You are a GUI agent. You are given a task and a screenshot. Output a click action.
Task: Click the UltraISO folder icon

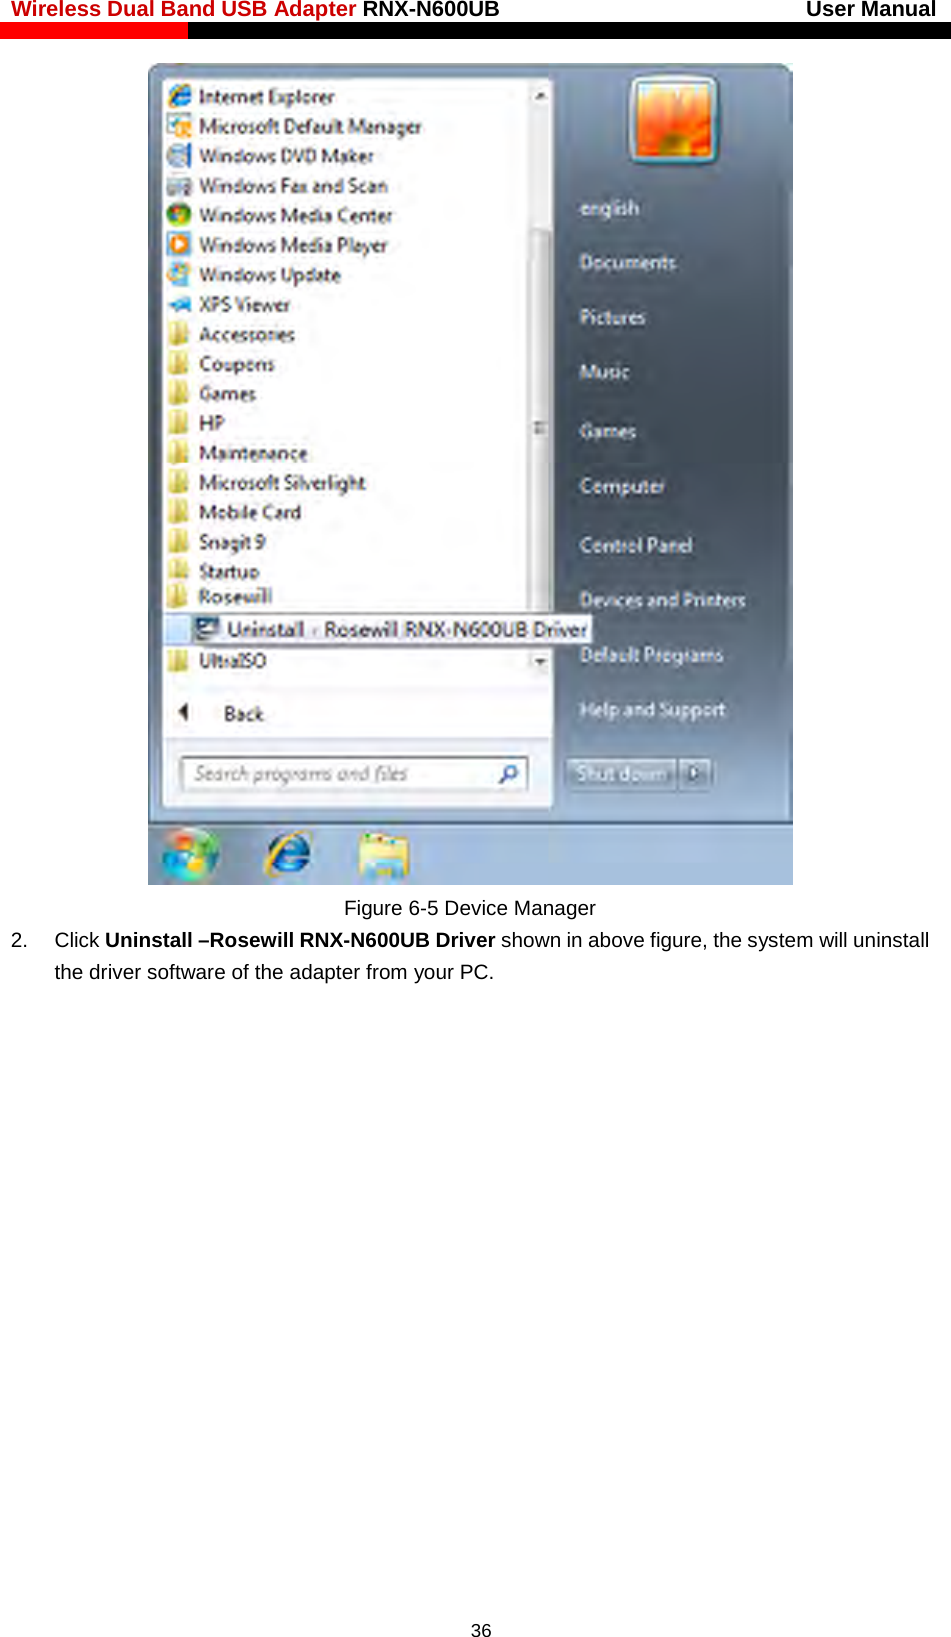[179, 660]
